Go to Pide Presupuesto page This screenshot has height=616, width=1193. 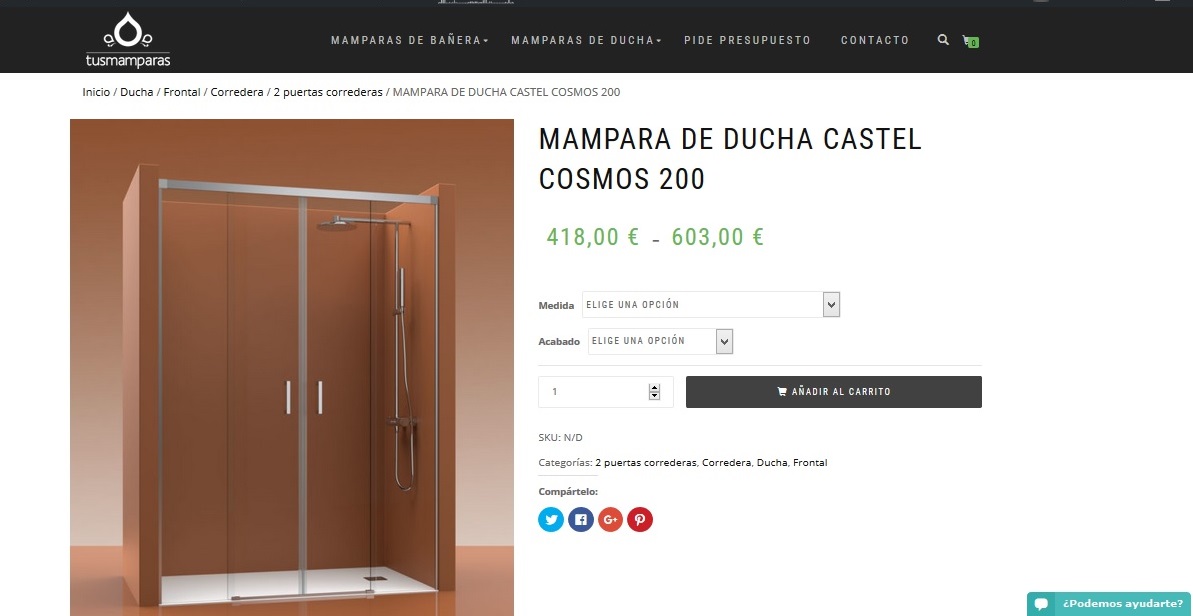click(747, 40)
